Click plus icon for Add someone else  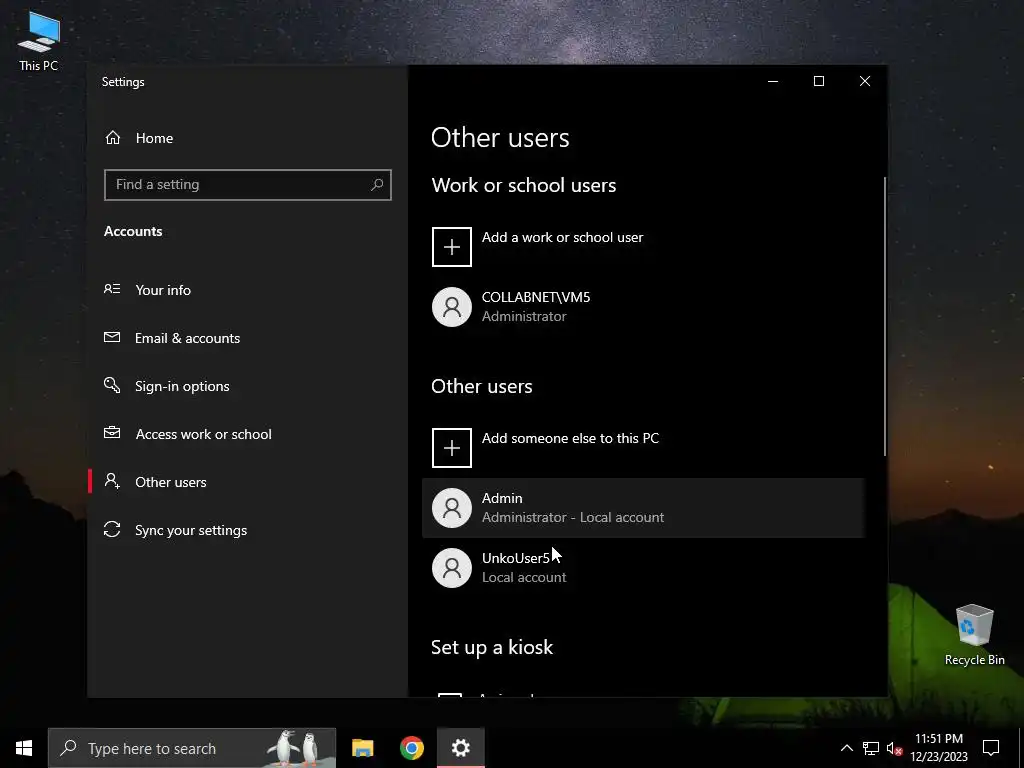tap(452, 448)
